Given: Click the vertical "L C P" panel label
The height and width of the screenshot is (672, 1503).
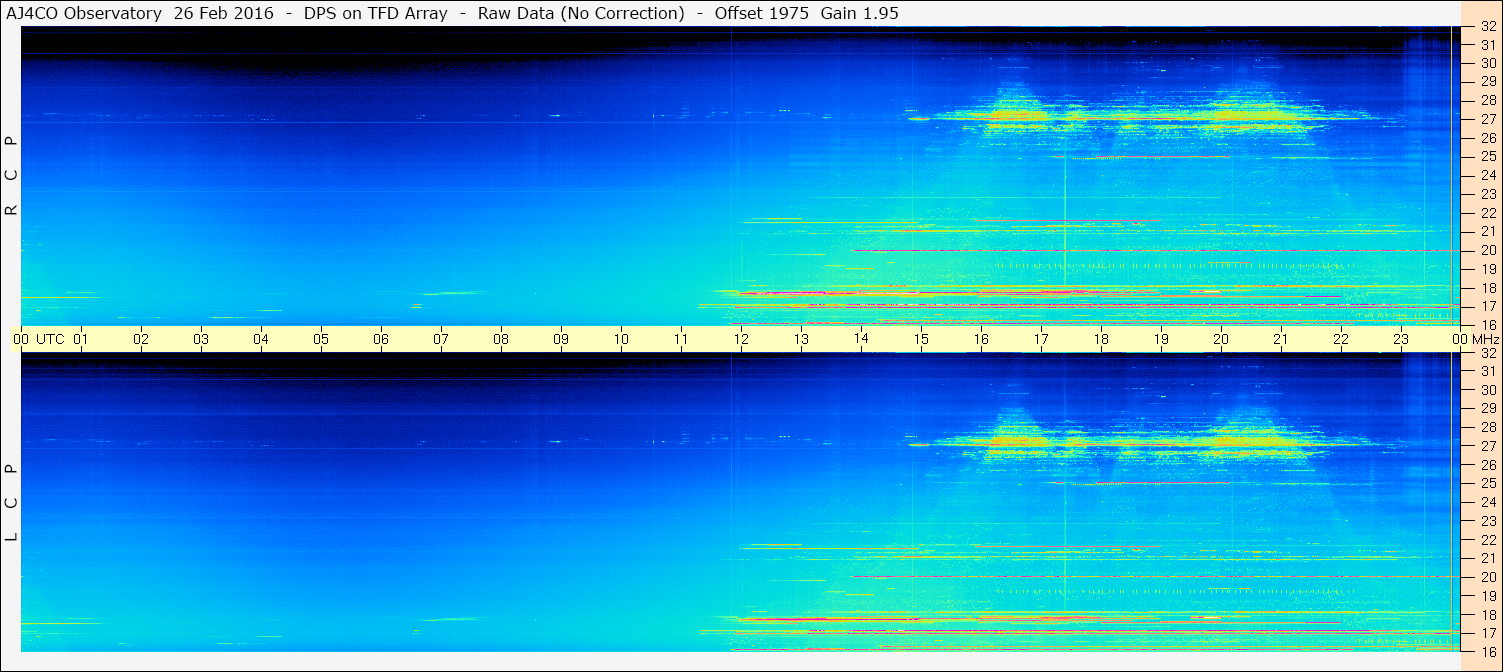Looking at the screenshot, I should click(12, 503).
